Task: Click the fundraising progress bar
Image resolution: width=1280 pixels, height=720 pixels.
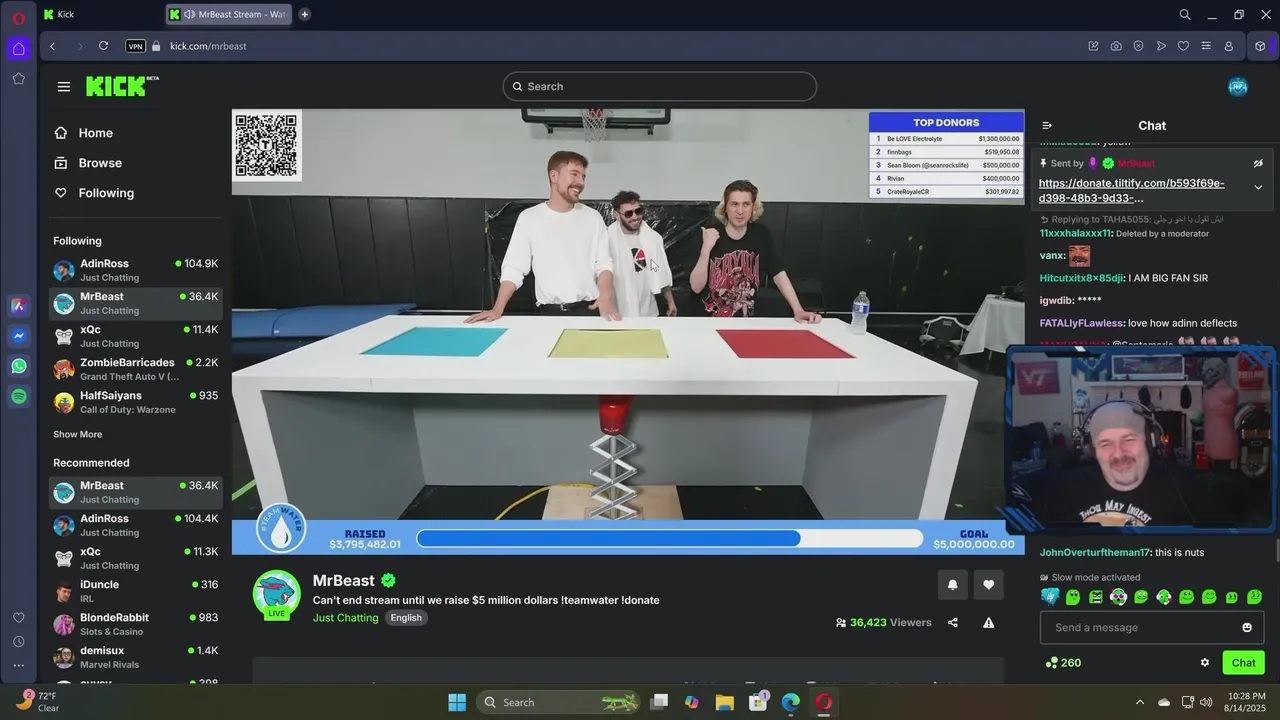Action: [x=669, y=538]
